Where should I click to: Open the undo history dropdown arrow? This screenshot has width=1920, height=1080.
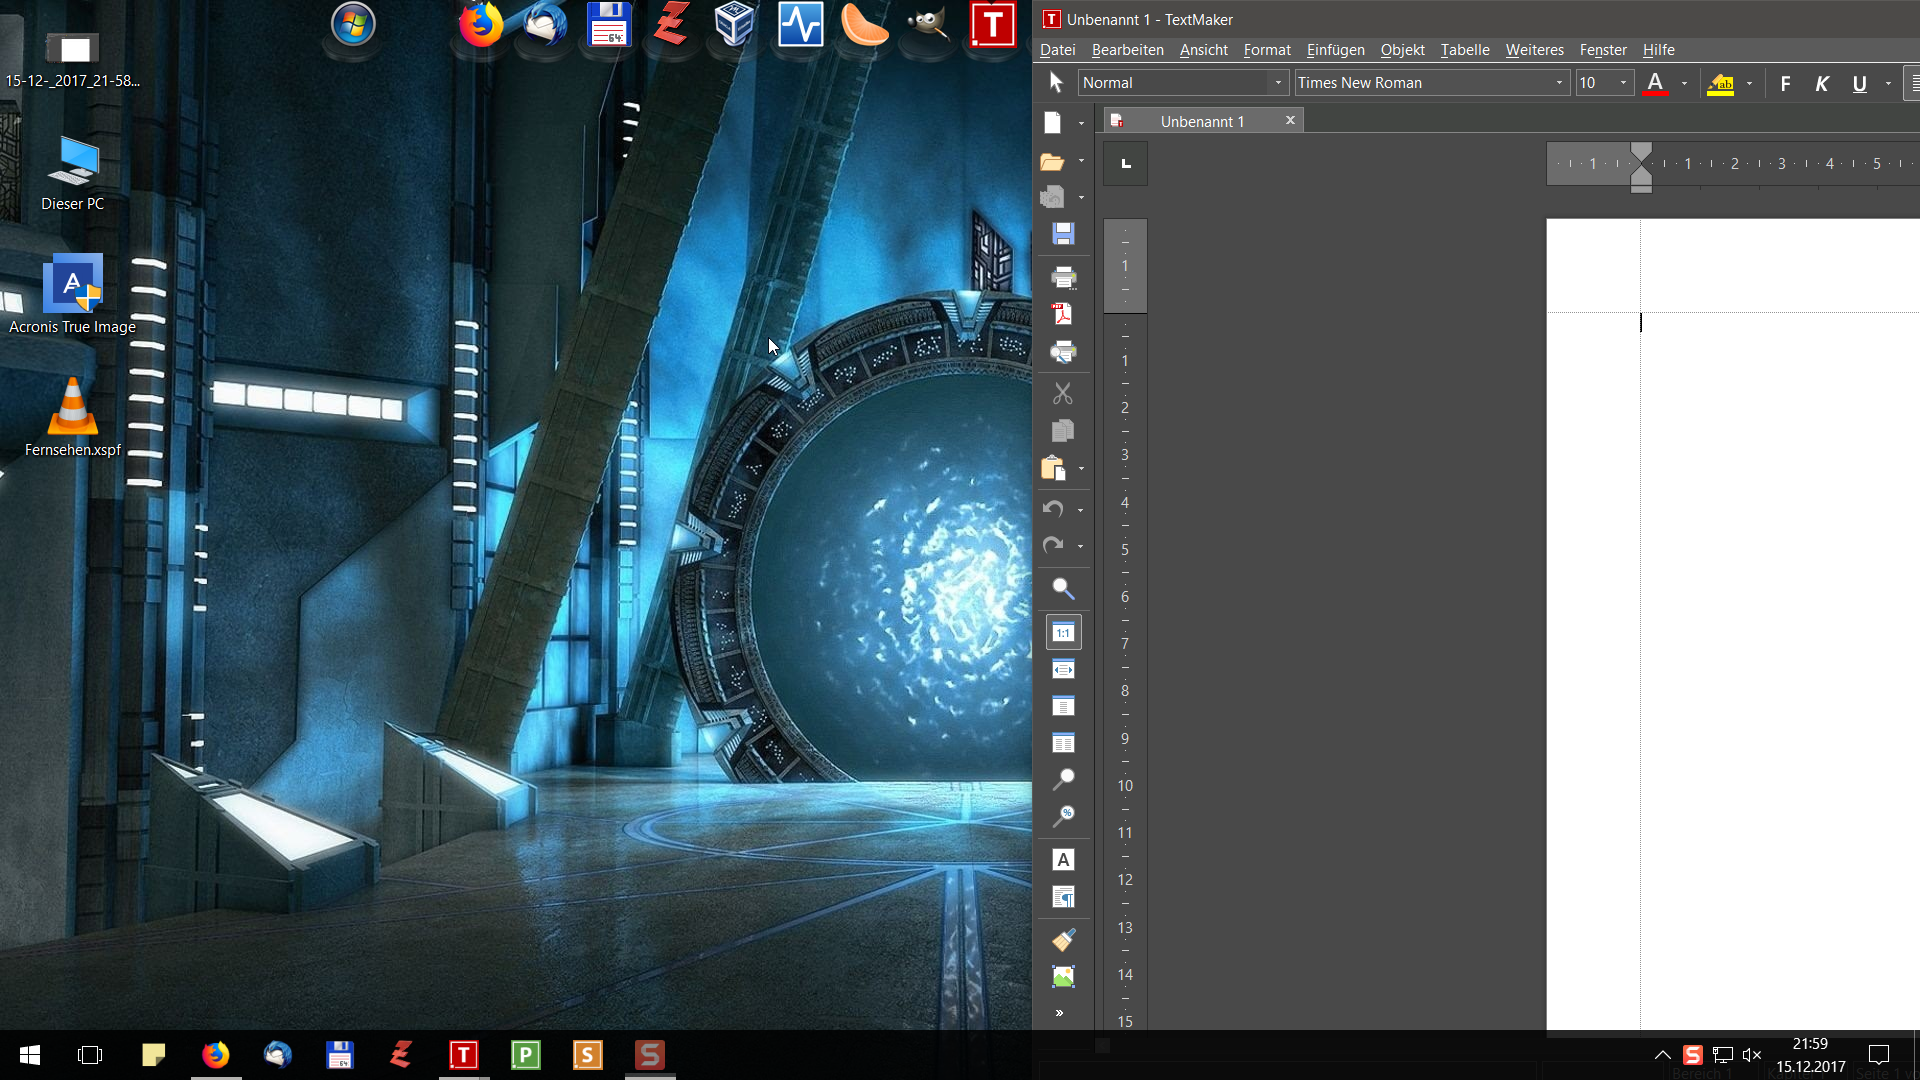pyautogui.click(x=1080, y=510)
